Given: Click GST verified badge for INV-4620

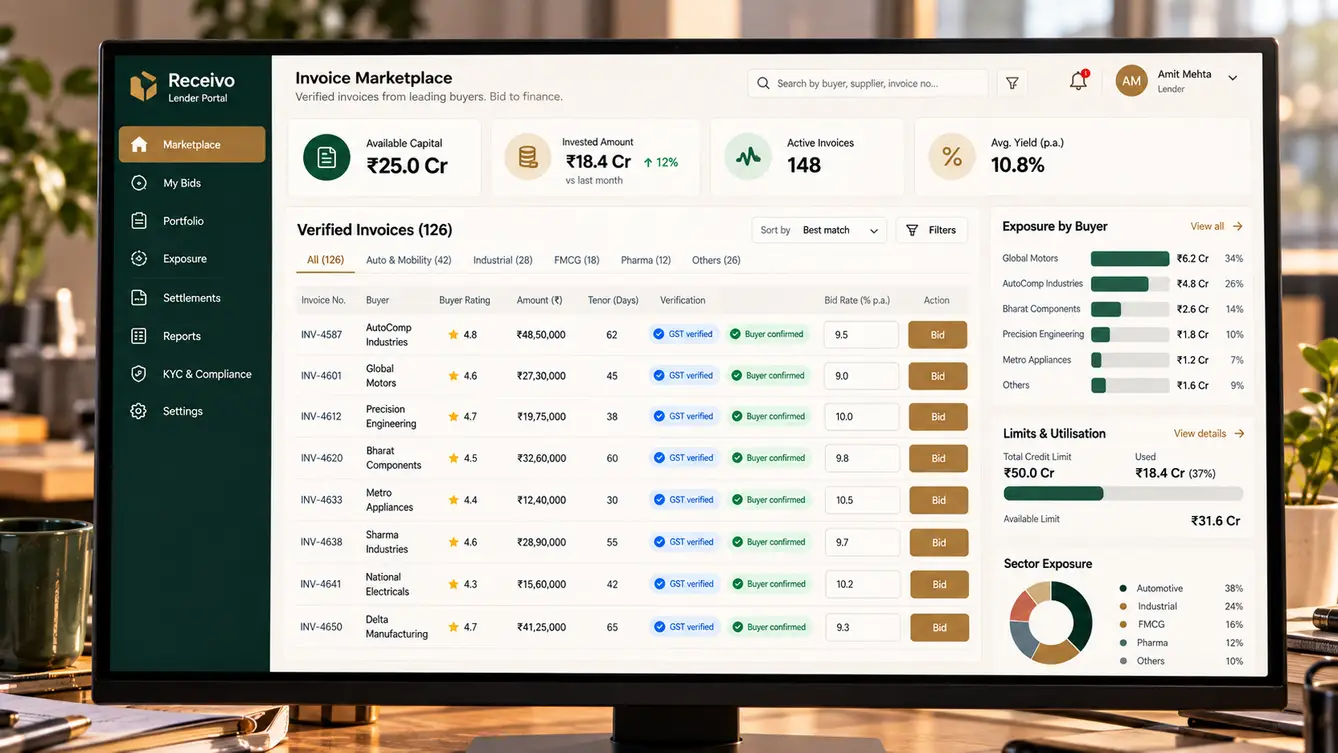Looking at the screenshot, I should (x=683, y=458).
